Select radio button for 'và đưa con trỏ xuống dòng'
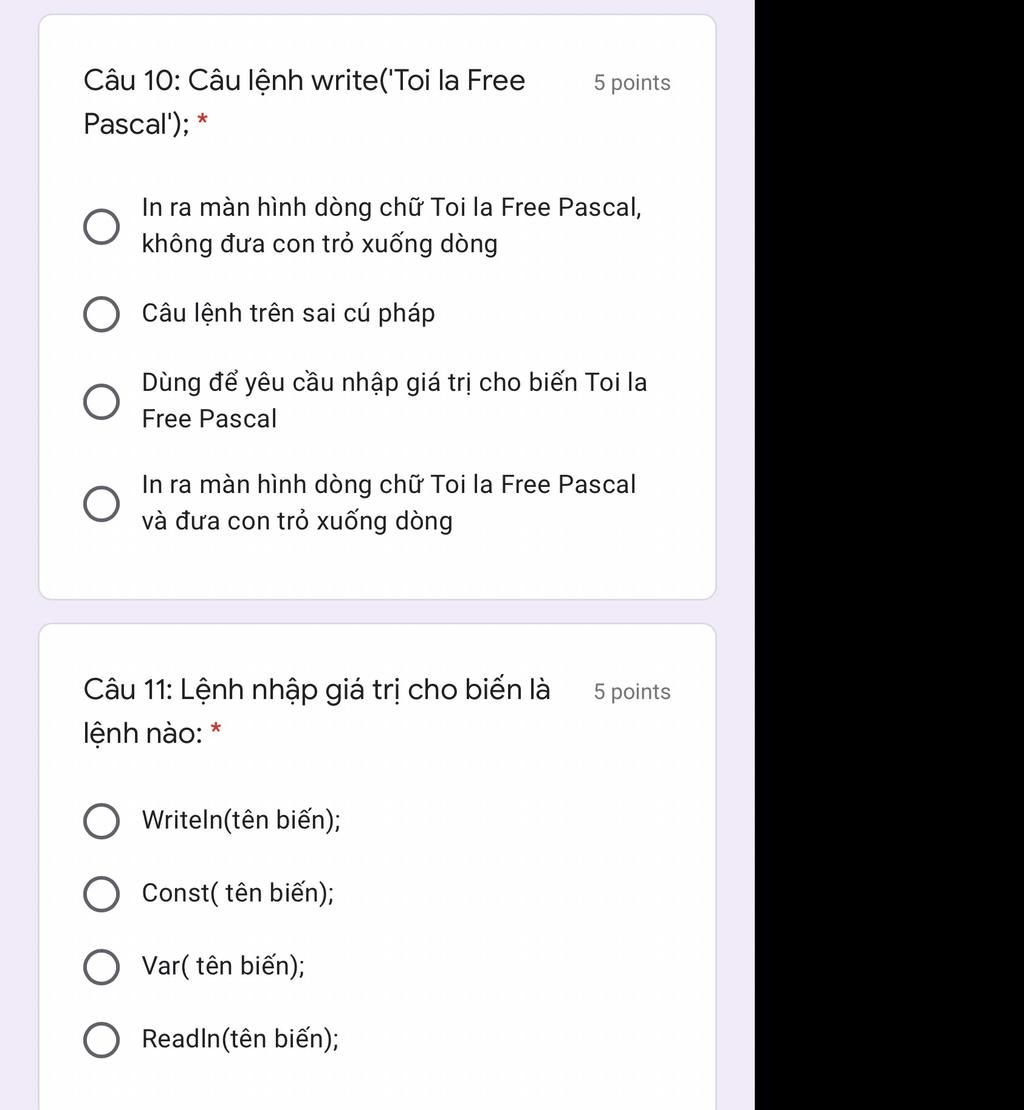Viewport: 1024px width, 1110px height. coord(100,504)
